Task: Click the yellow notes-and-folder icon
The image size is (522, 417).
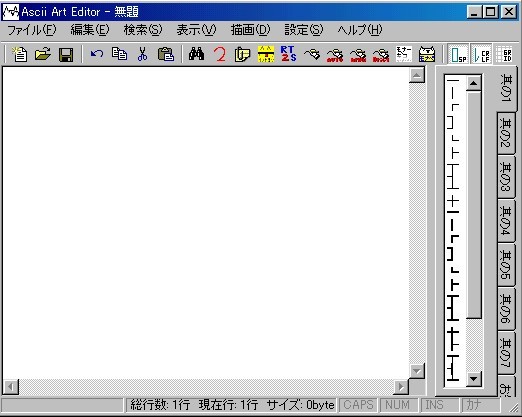Action: (242, 54)
